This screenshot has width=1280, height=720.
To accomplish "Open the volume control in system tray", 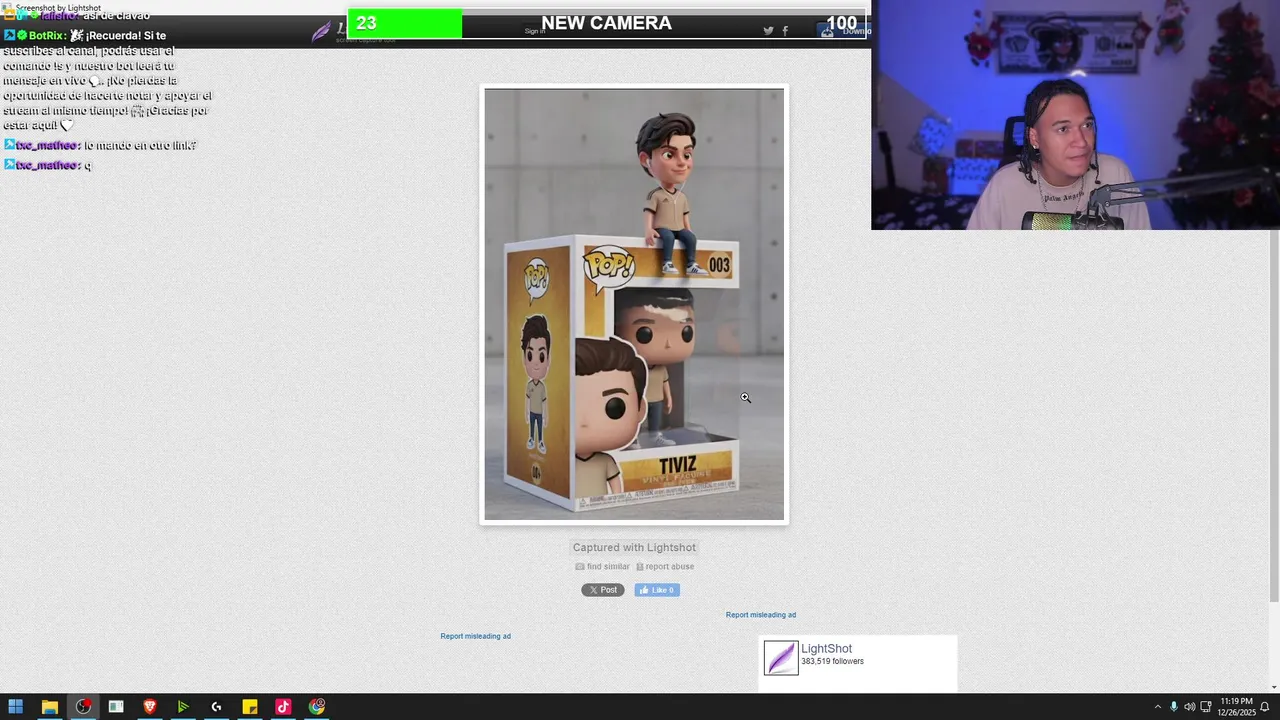I will [x=1190, y=707].
